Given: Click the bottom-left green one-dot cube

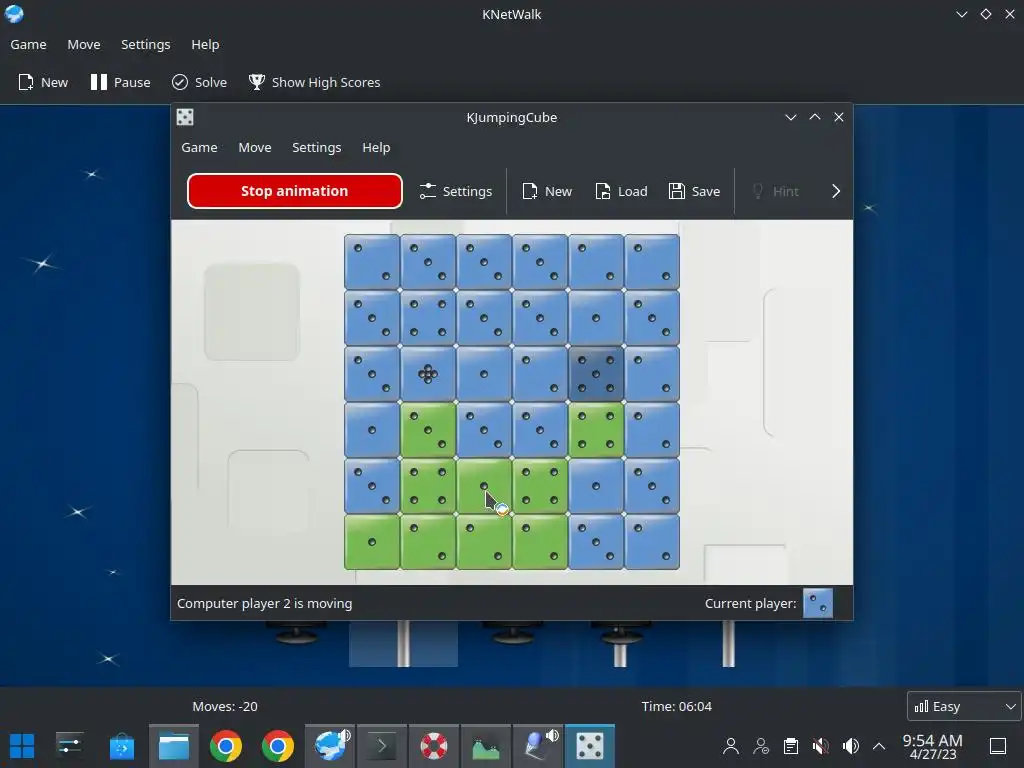Looking at the screenshot, I should point(372,542).
